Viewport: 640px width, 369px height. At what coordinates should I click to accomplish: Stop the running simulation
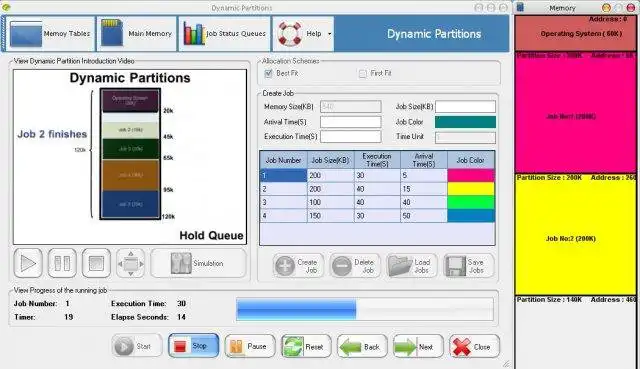(193, 346)
